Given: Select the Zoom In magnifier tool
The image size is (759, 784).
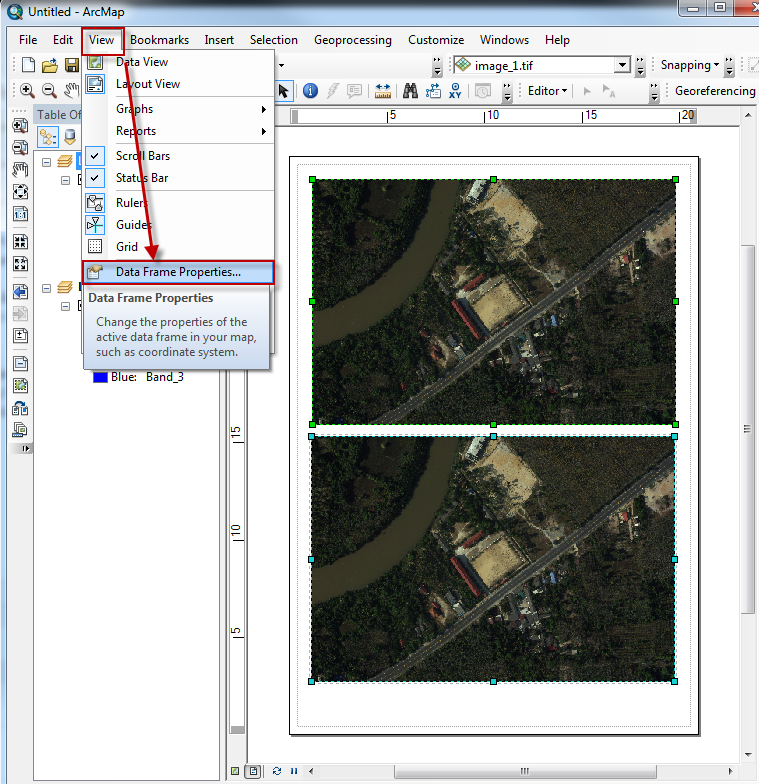Looking at the screenshot, I should pos(27,90).
